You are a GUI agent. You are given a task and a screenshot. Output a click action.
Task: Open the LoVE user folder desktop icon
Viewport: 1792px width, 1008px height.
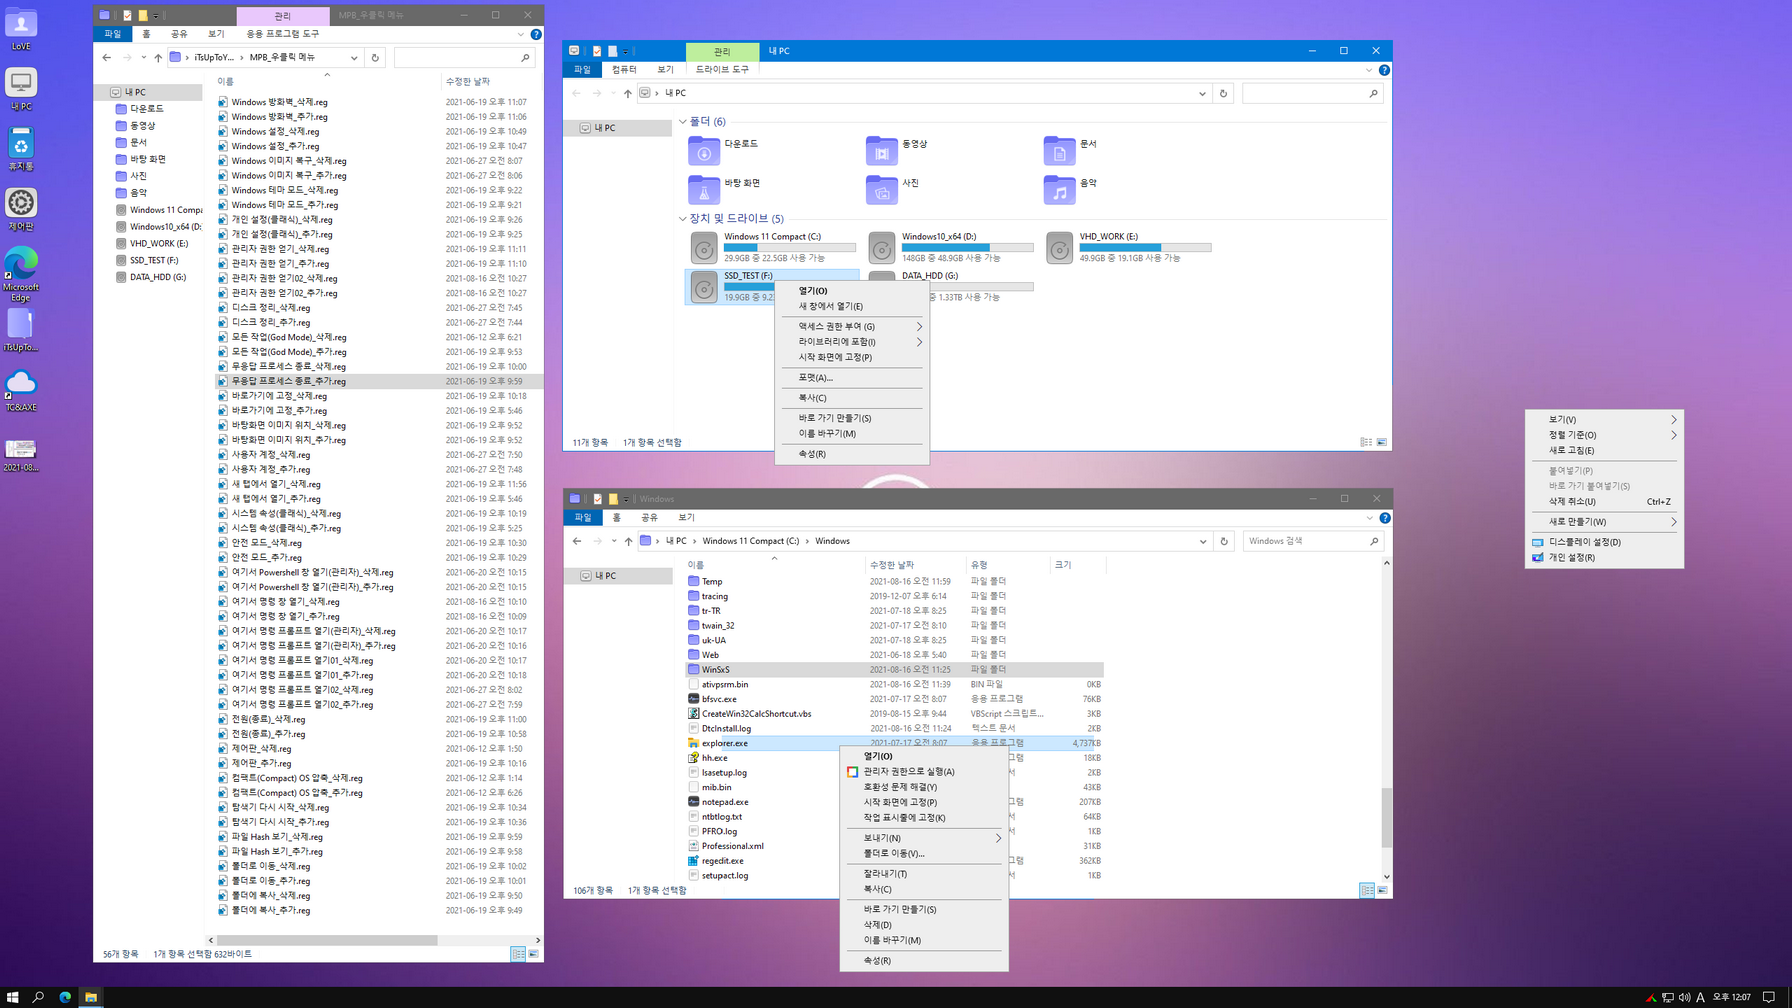(x=21, y=29)
